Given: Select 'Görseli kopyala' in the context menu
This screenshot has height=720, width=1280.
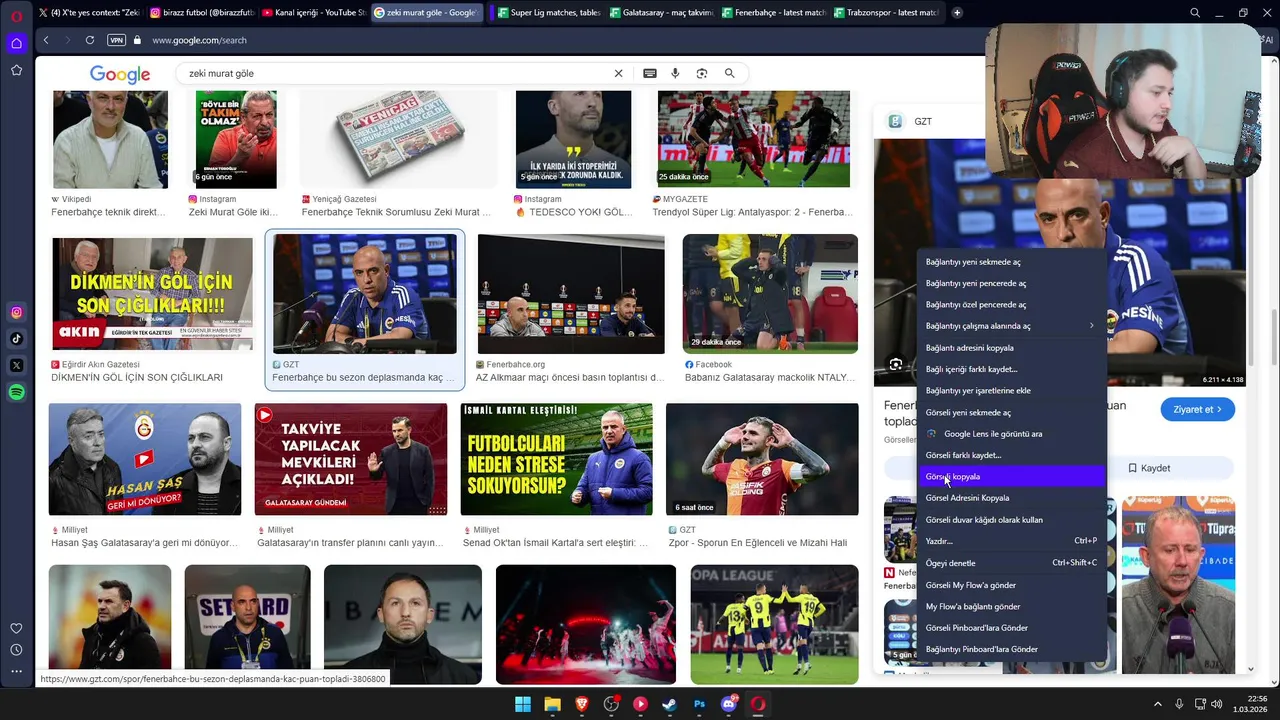Looking at the screenshot, I should (x=1011, y=476).
